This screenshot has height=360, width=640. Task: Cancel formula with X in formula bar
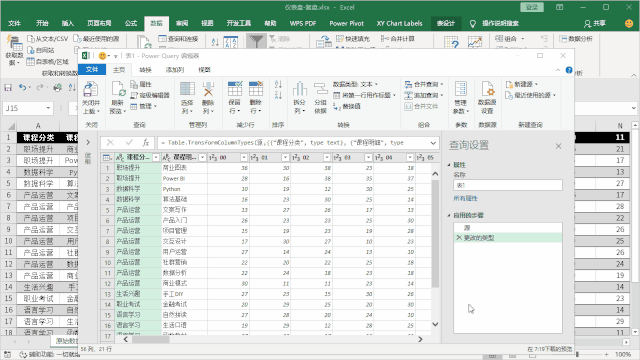[x=110, y=142]
